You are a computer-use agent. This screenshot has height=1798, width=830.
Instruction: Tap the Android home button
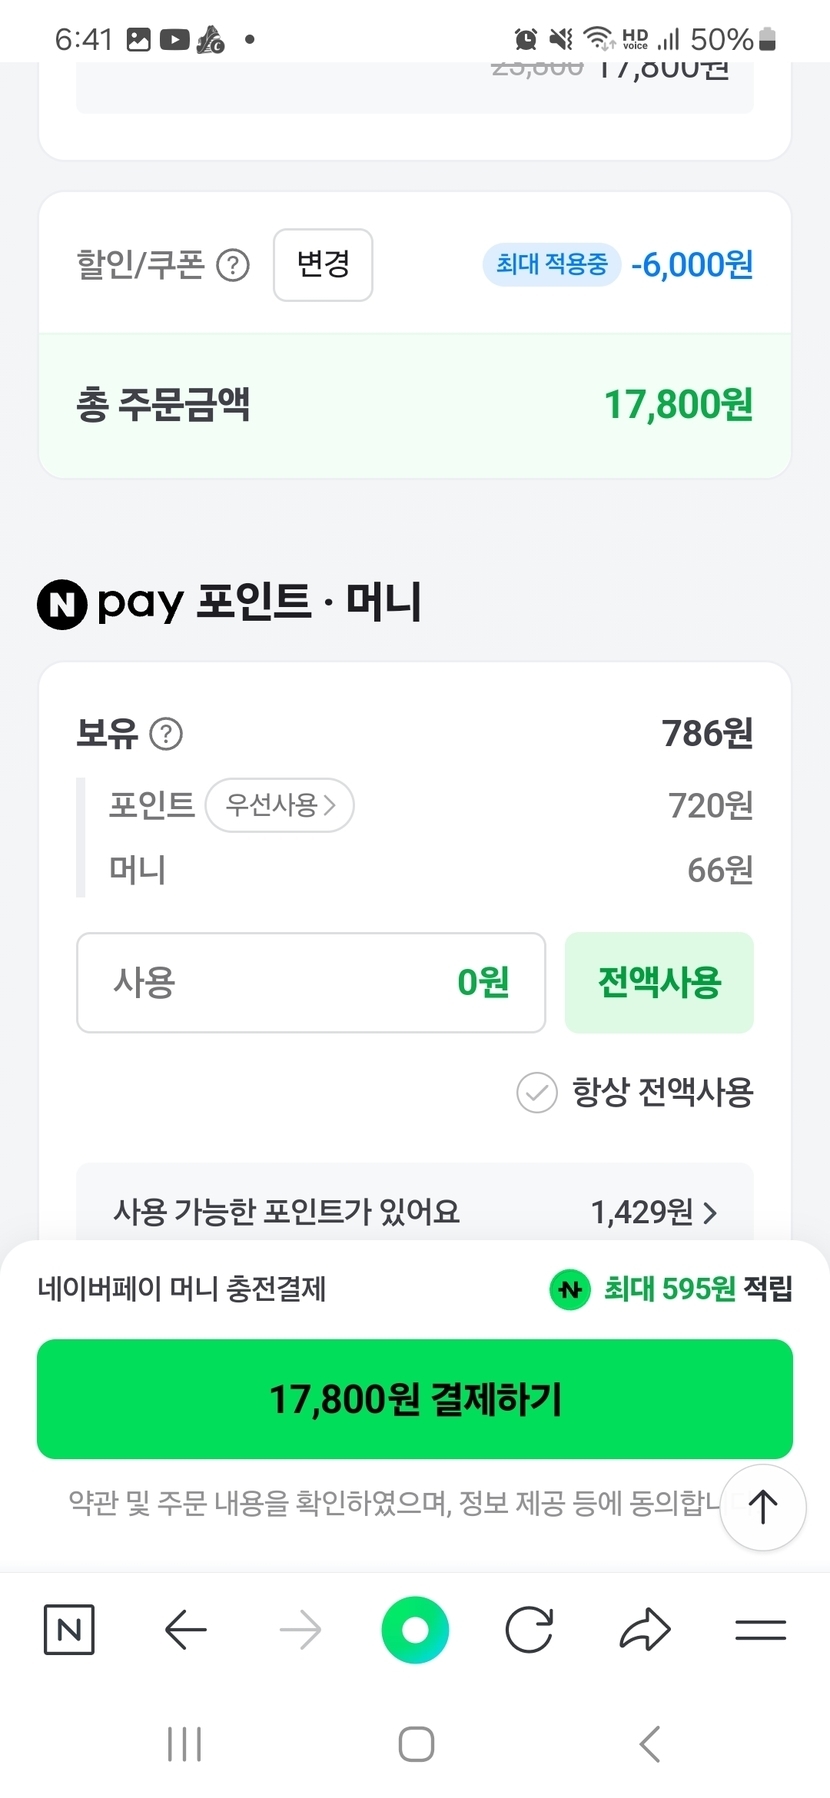416,1744
